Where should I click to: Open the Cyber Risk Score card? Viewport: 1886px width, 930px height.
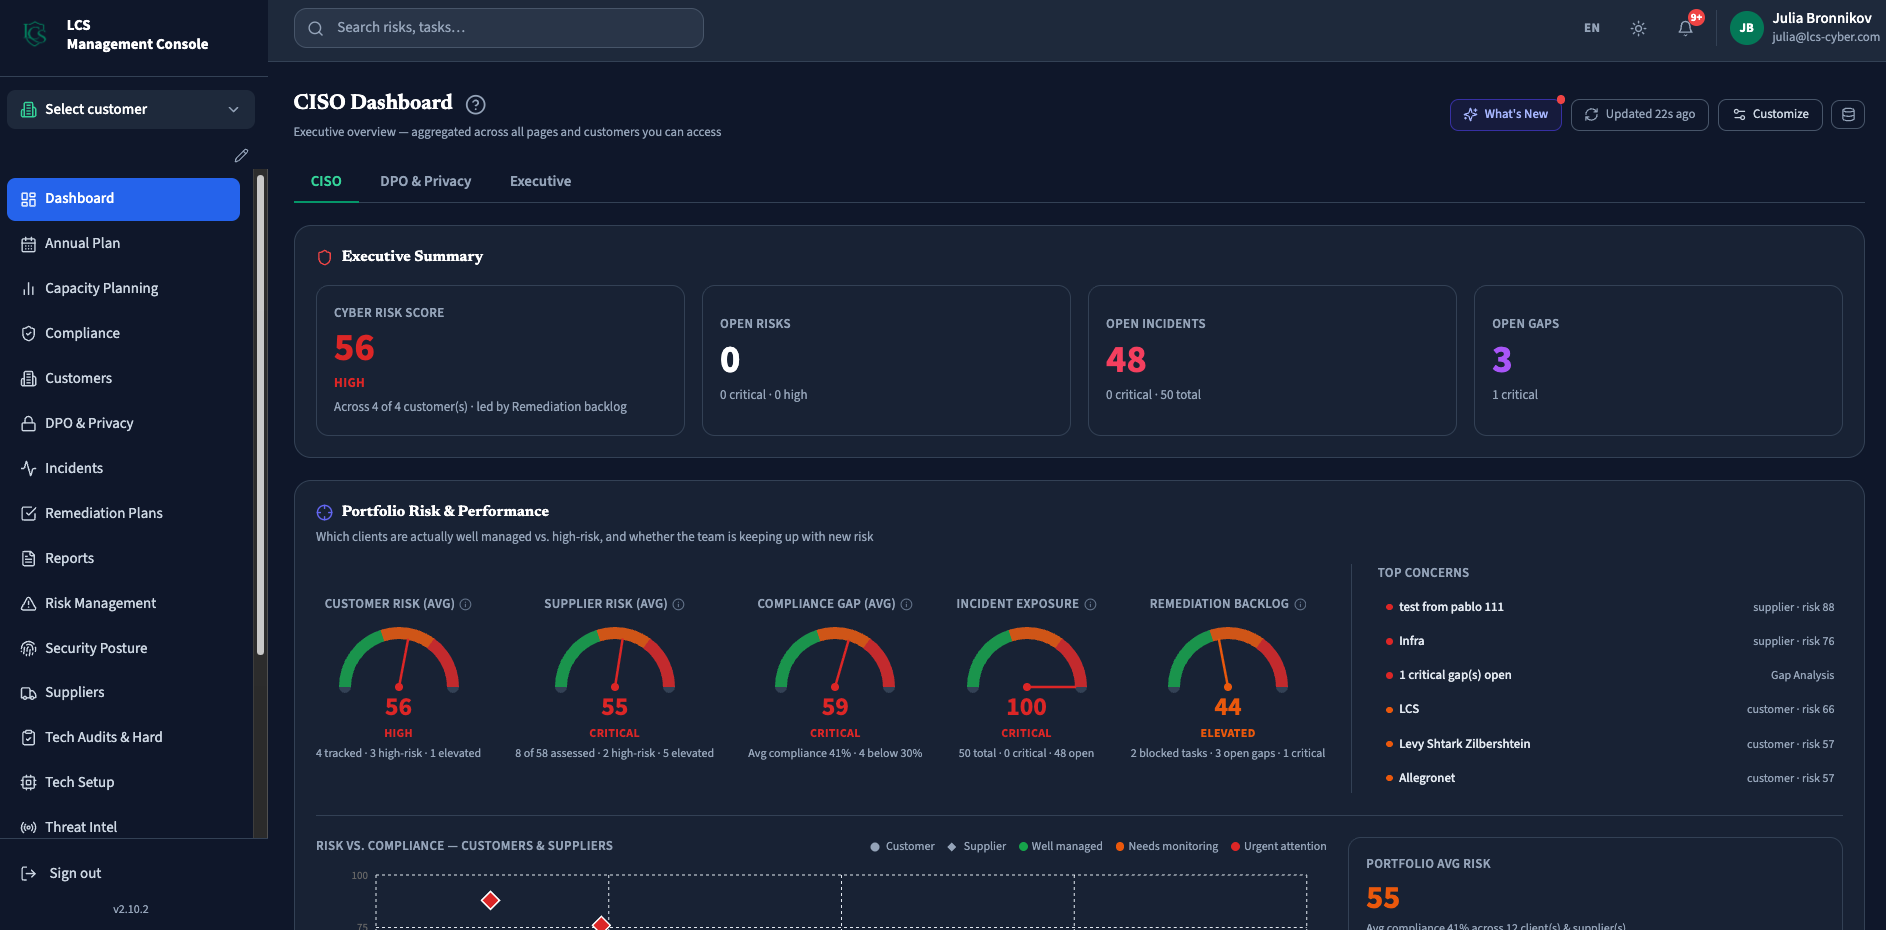coord(500,360)
